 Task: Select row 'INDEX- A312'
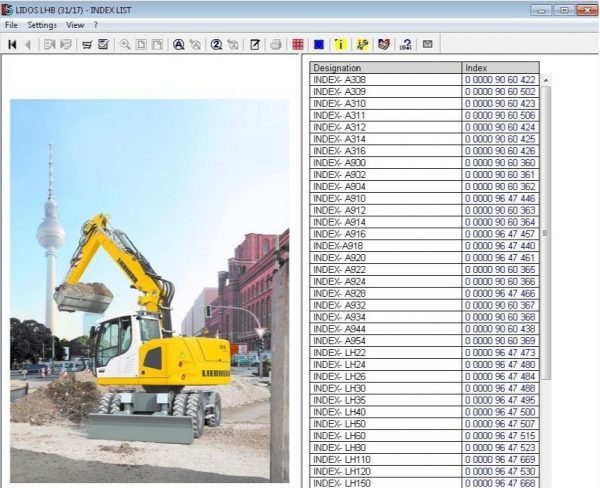click(424, 127)
